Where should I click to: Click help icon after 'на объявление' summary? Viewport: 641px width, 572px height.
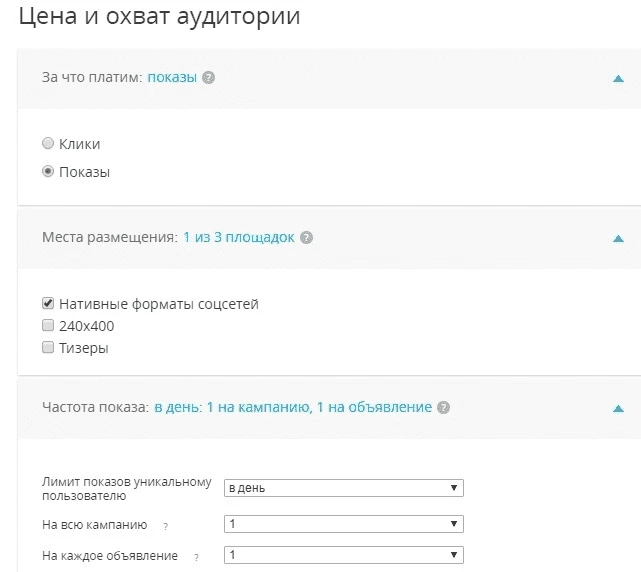(x=444, y=407)
